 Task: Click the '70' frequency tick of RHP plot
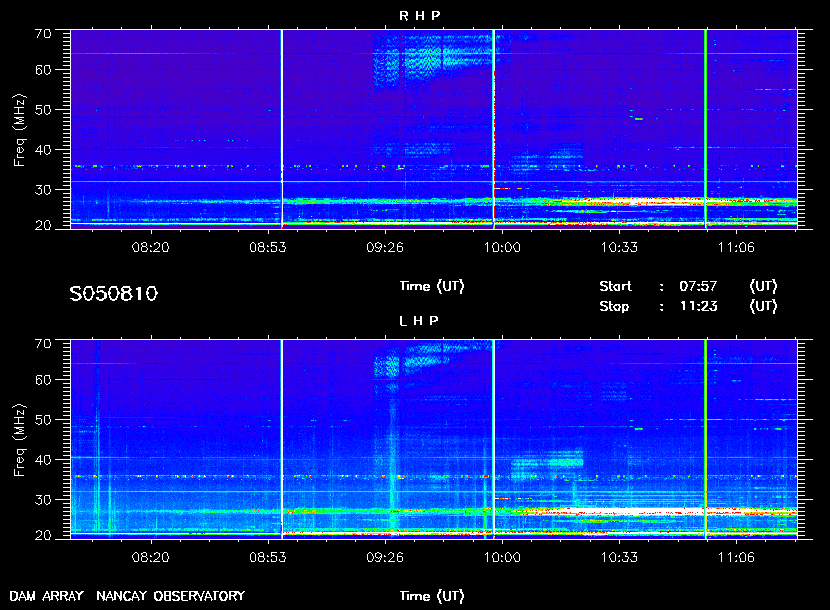click(43, 34)
